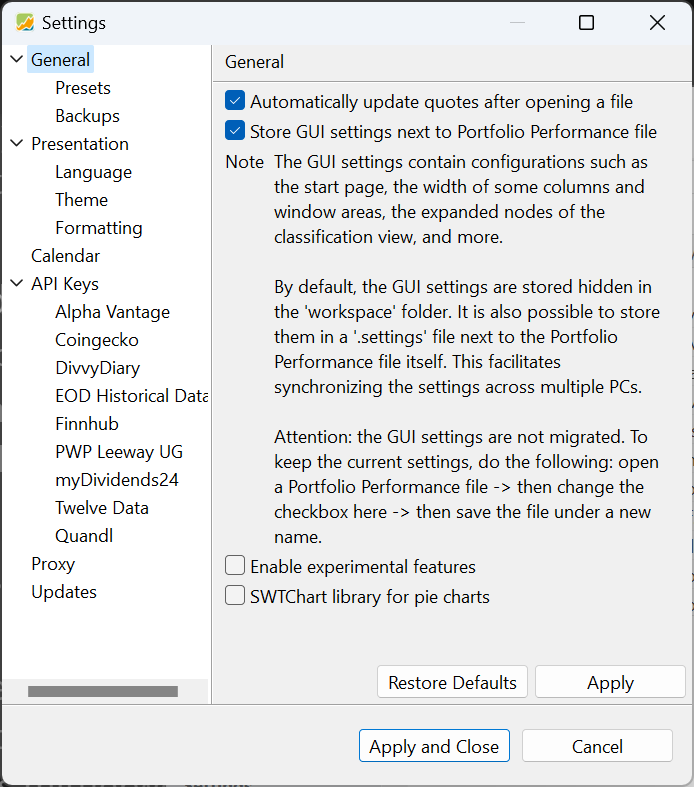Disable automatically update quotes after opening a file
This screenshot has height=787, width=694.
click(235, 100)
